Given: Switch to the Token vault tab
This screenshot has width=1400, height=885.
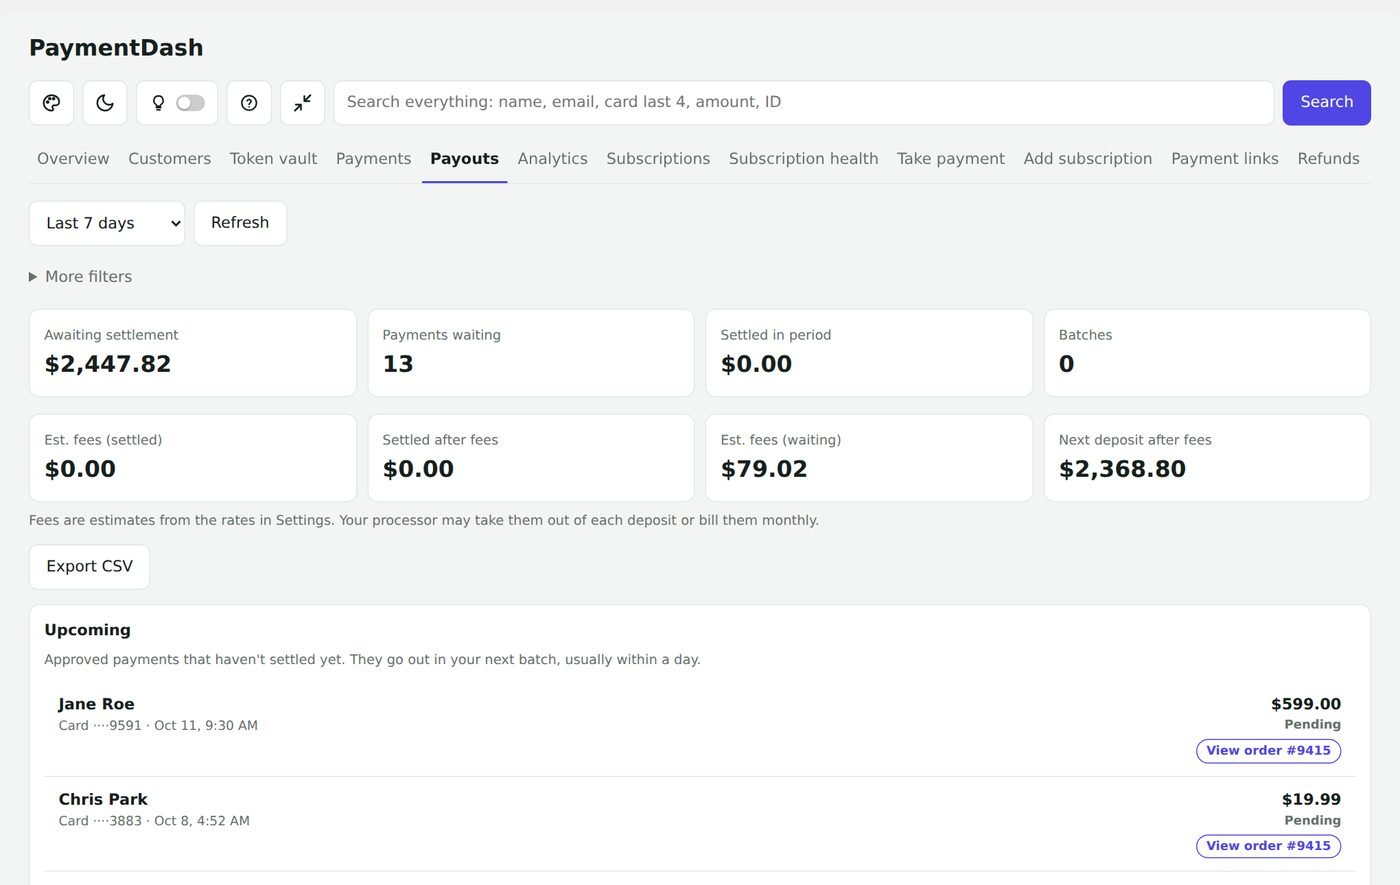Looking at the screenshot, I should [273, 159].
